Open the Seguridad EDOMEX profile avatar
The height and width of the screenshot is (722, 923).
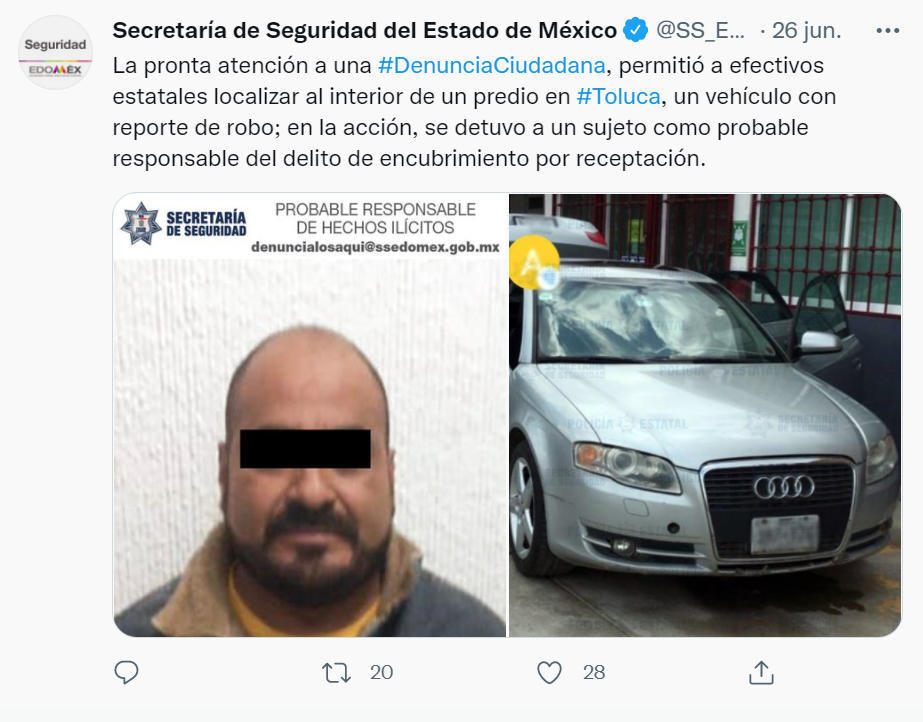pos(55,52)
